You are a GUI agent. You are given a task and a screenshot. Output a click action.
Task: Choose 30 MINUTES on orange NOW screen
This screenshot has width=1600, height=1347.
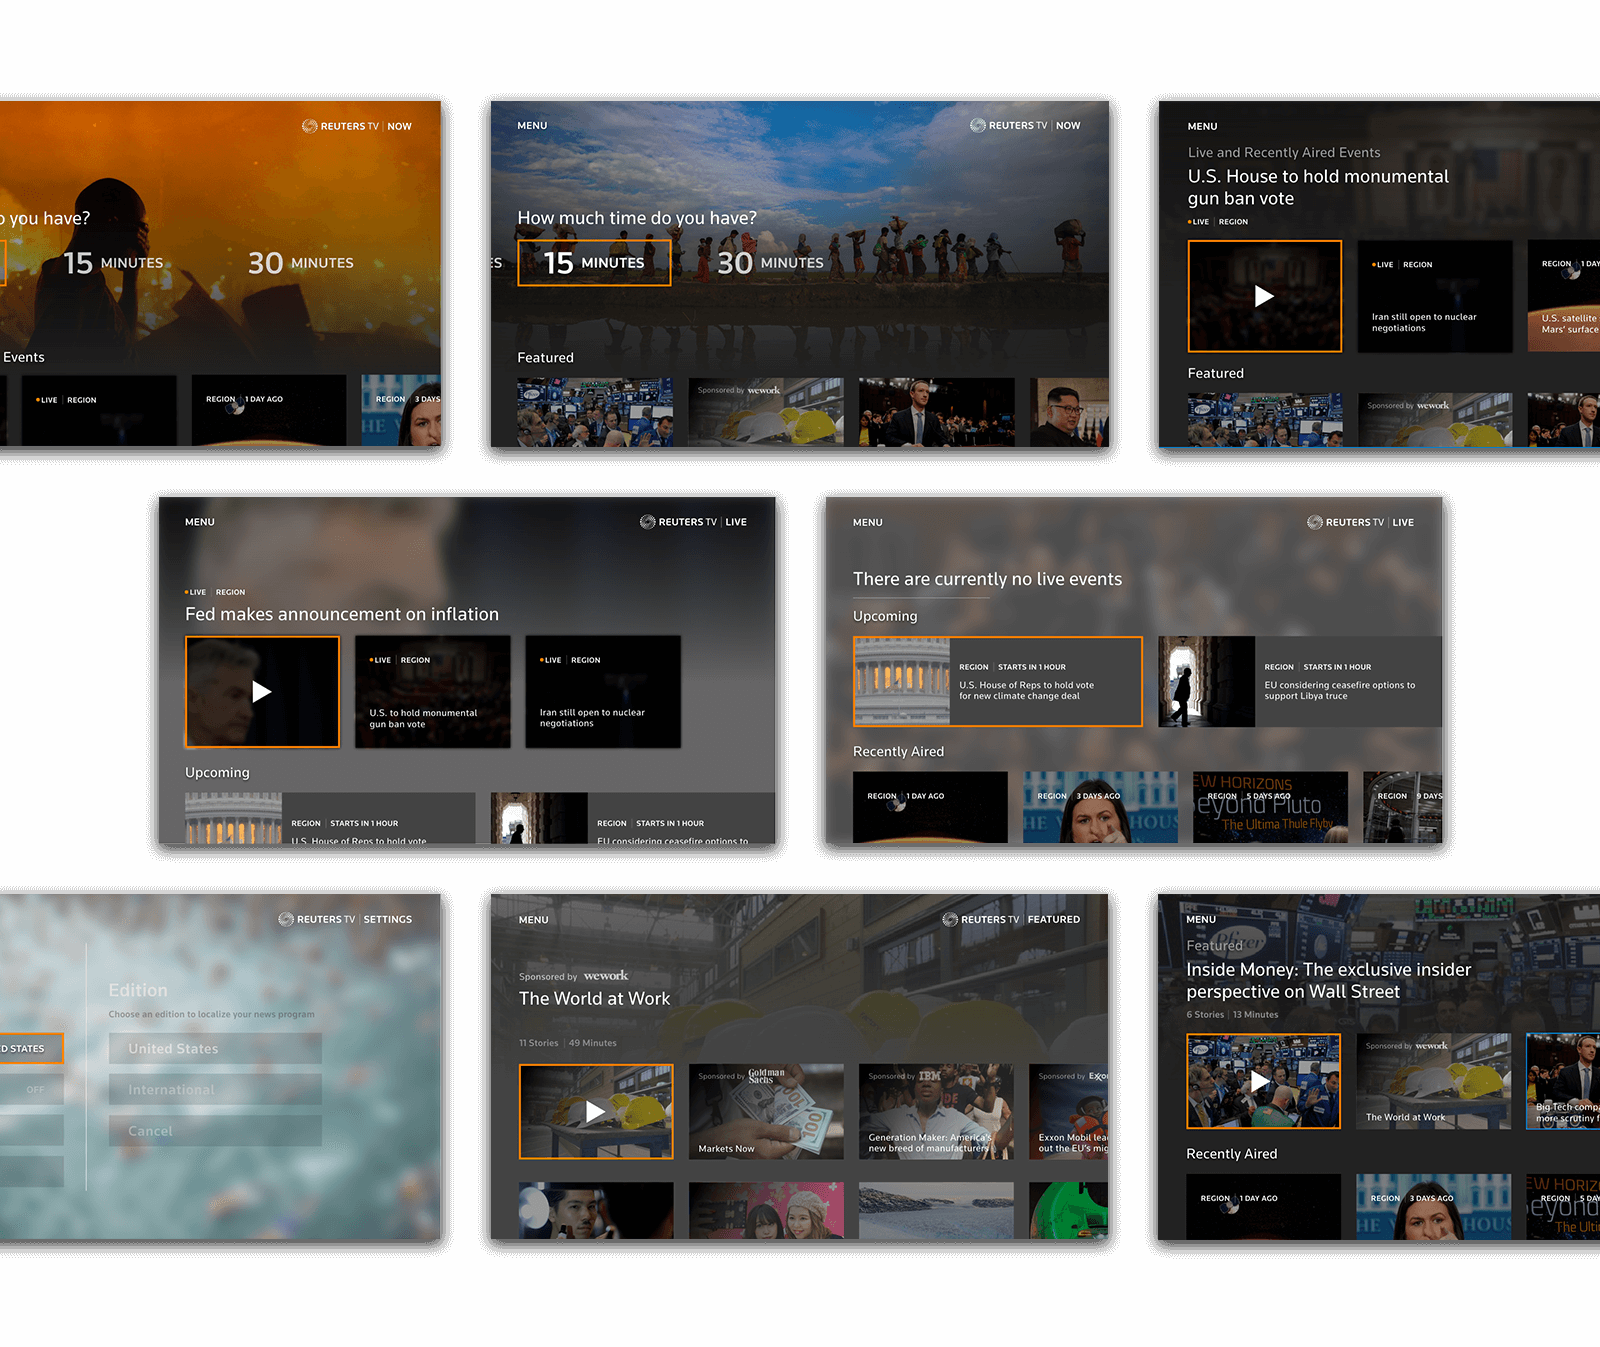301,263
